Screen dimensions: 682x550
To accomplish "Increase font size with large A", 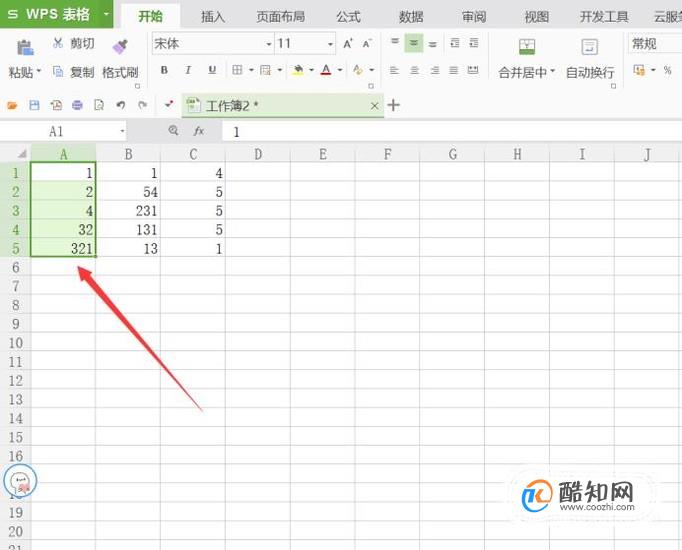I will [348, 43].
